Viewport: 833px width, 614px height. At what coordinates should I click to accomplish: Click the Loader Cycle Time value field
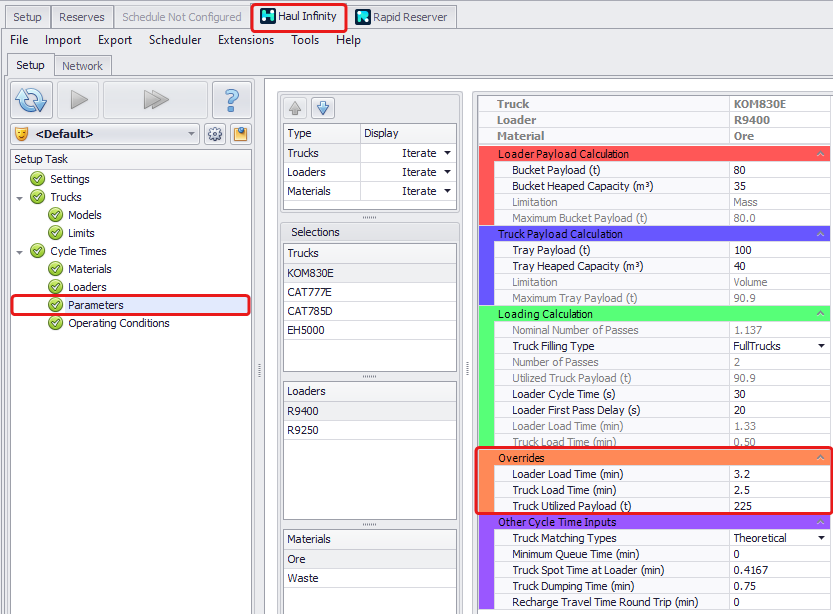point(778,394)
